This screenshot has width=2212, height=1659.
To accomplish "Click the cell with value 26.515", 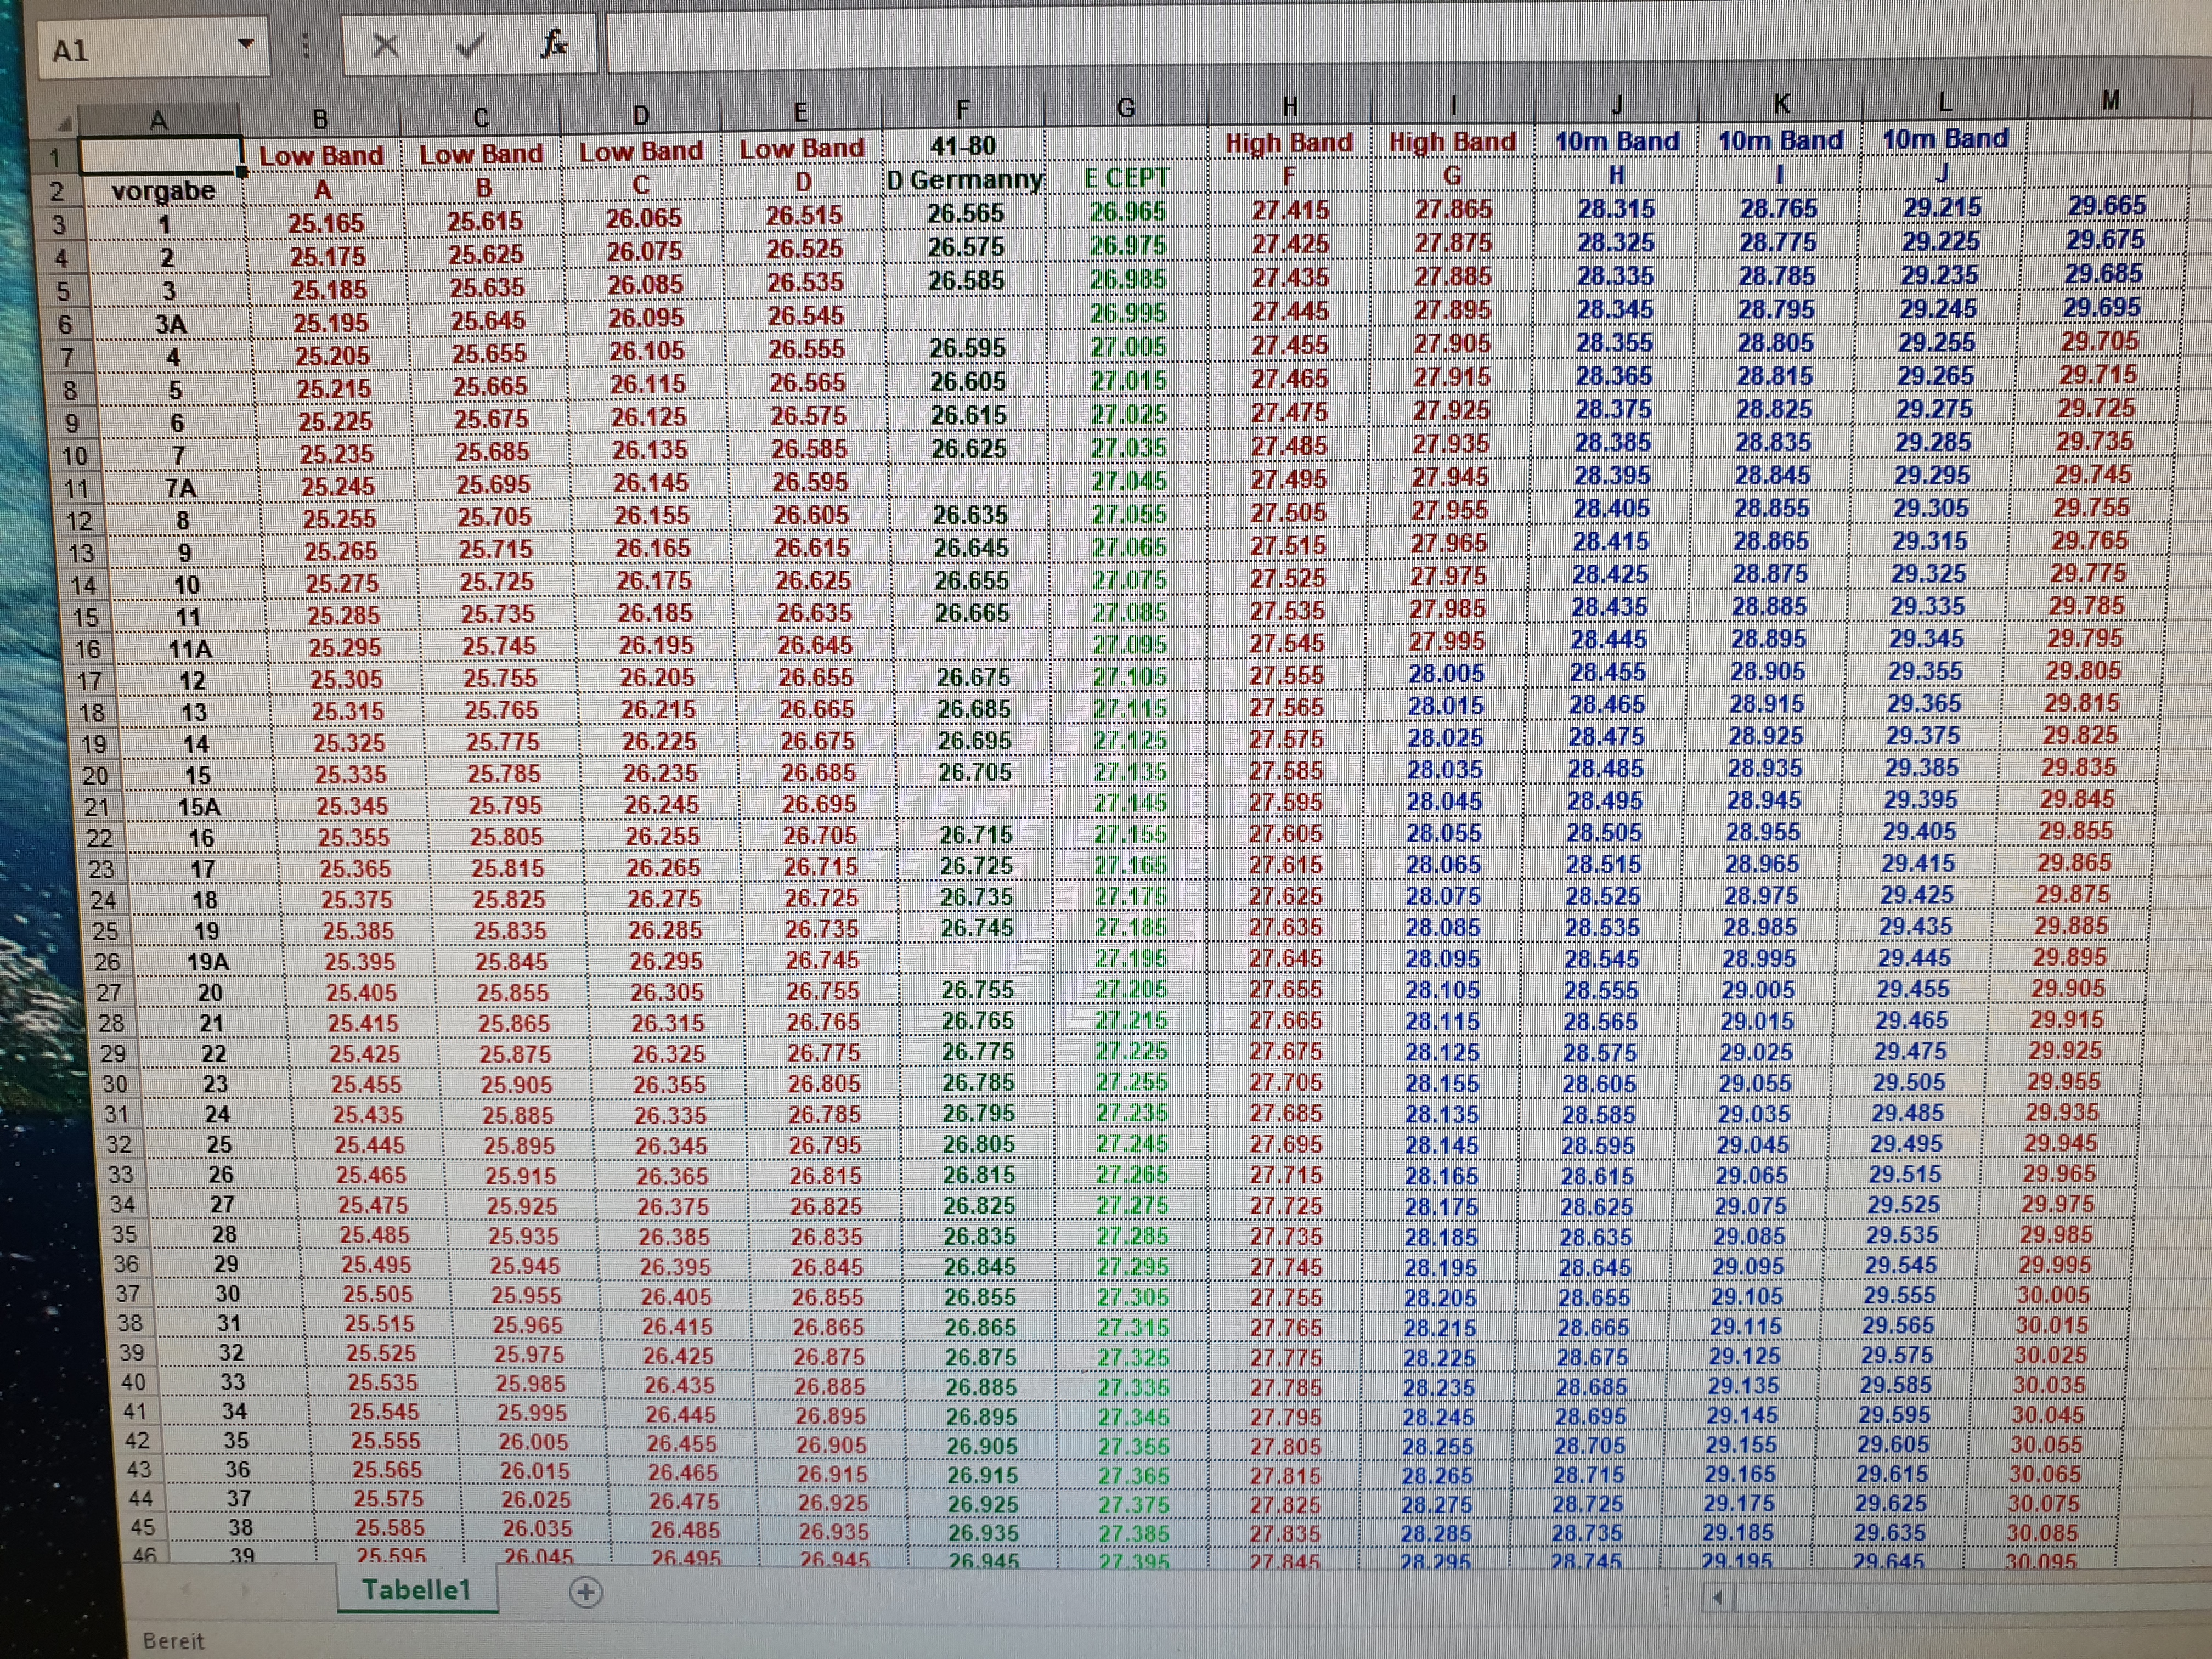I will pyautogui.click(x=804, y=215).
